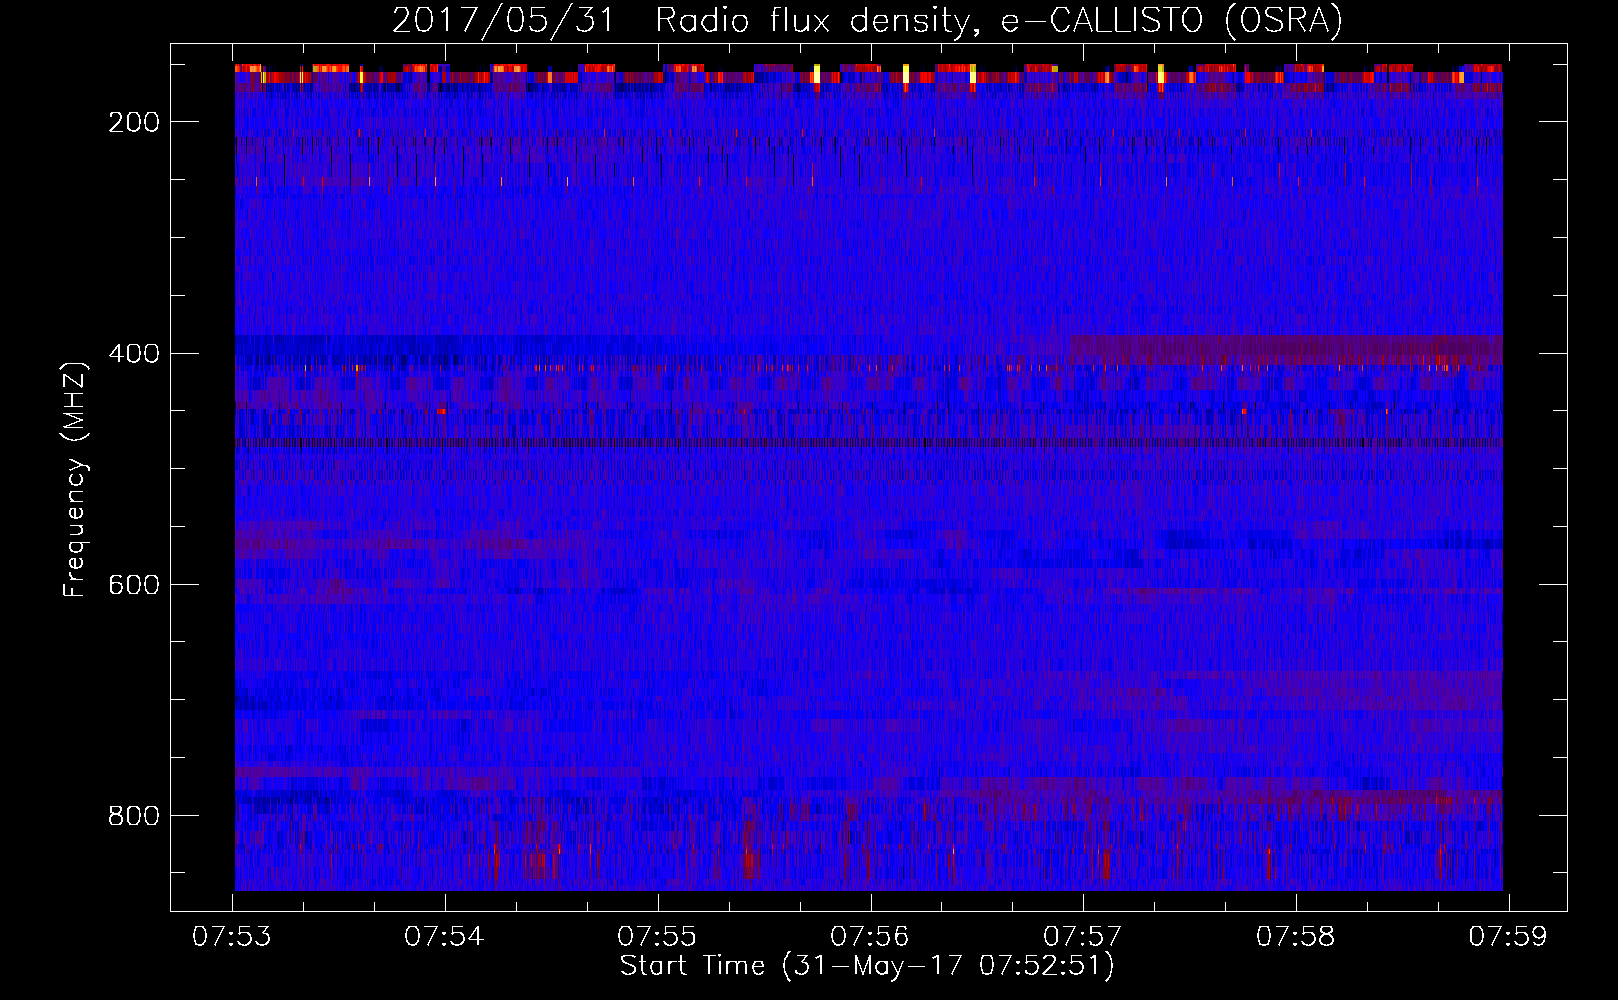Click the 07:59 time tick label

click(1508, 936)
